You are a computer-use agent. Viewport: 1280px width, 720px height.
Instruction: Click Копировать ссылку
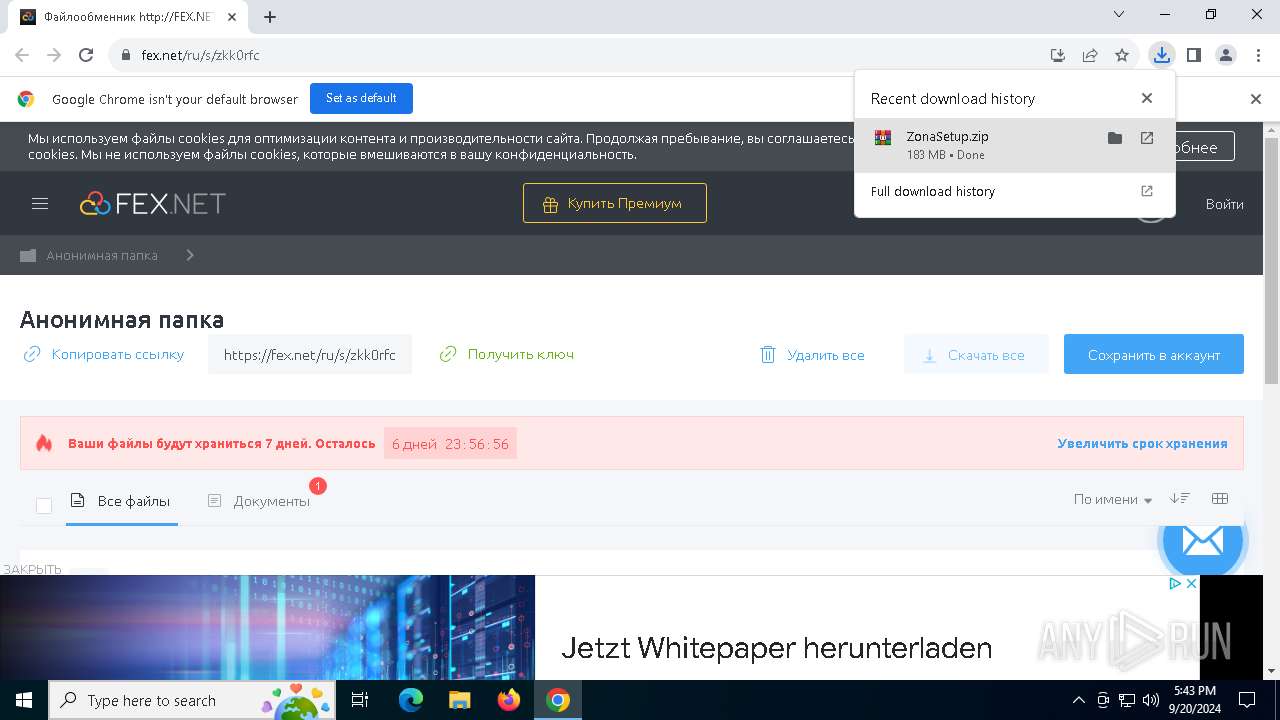click(104, 354)
